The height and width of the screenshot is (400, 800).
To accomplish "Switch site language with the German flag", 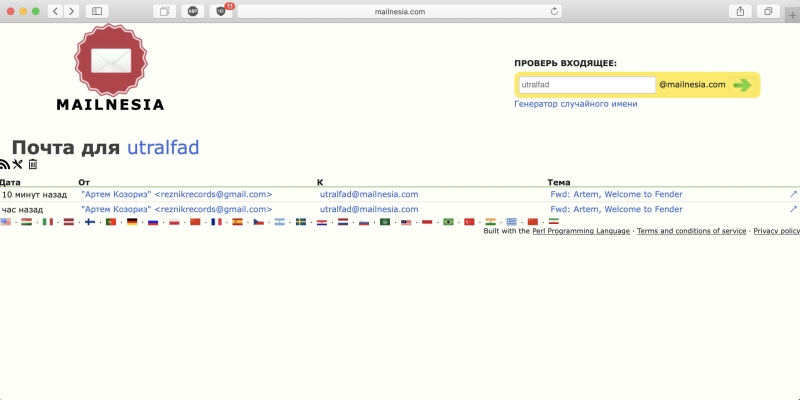I will pyautogui.click(x=132, y=222).
